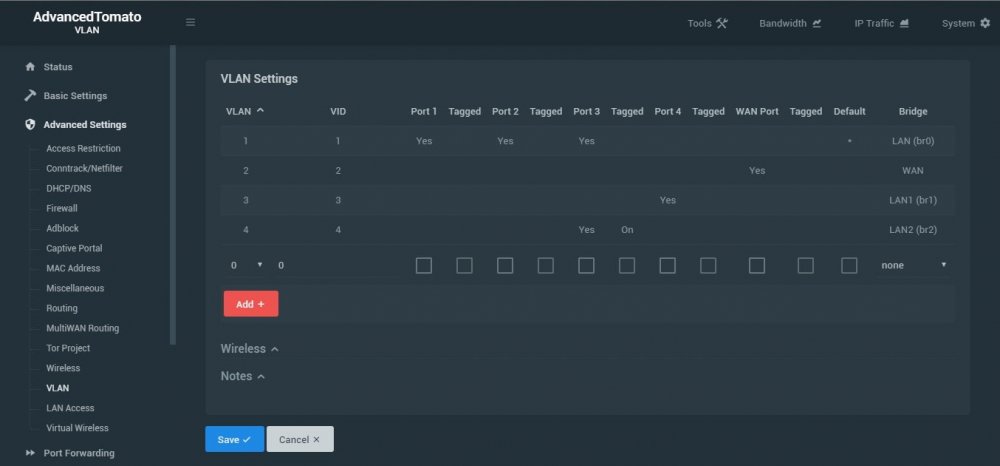1000x466 pixels.
Task: Check the WAN Port Tagged checkbox
Action: 805,265
